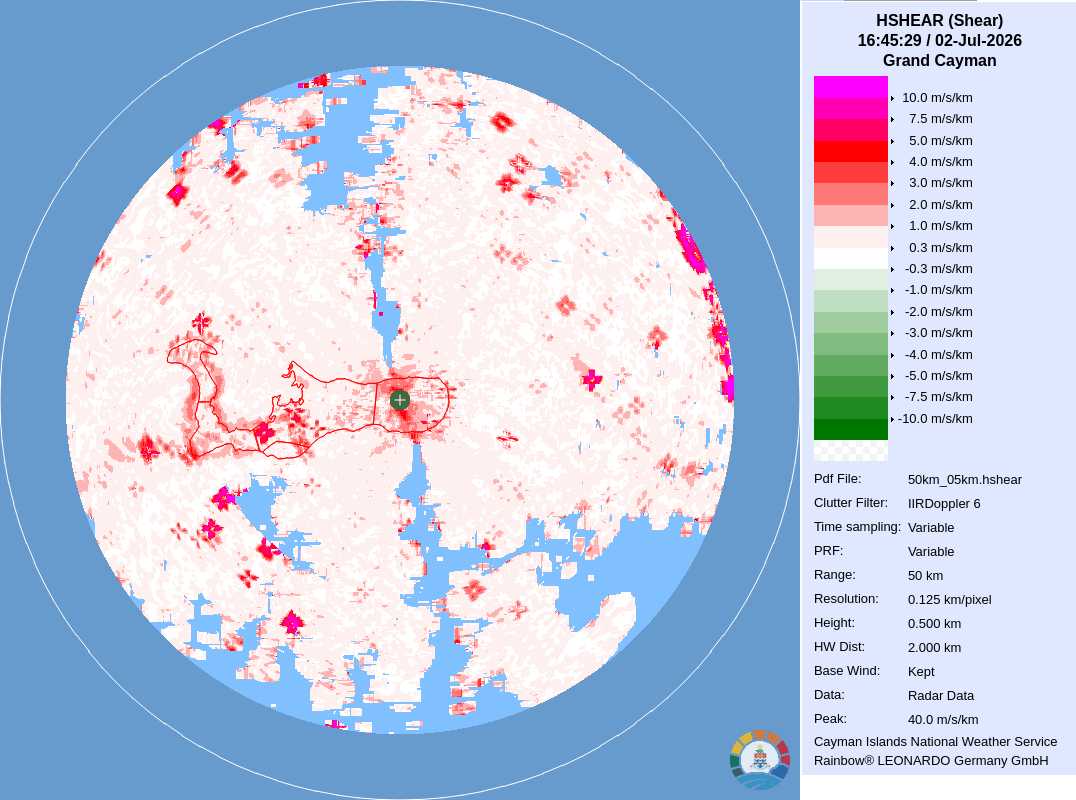The width and height of the screenshot is (1076, 800).
Task: Click the arrow marker beside 5.0 m/s/km
Action: click(892, 141)
